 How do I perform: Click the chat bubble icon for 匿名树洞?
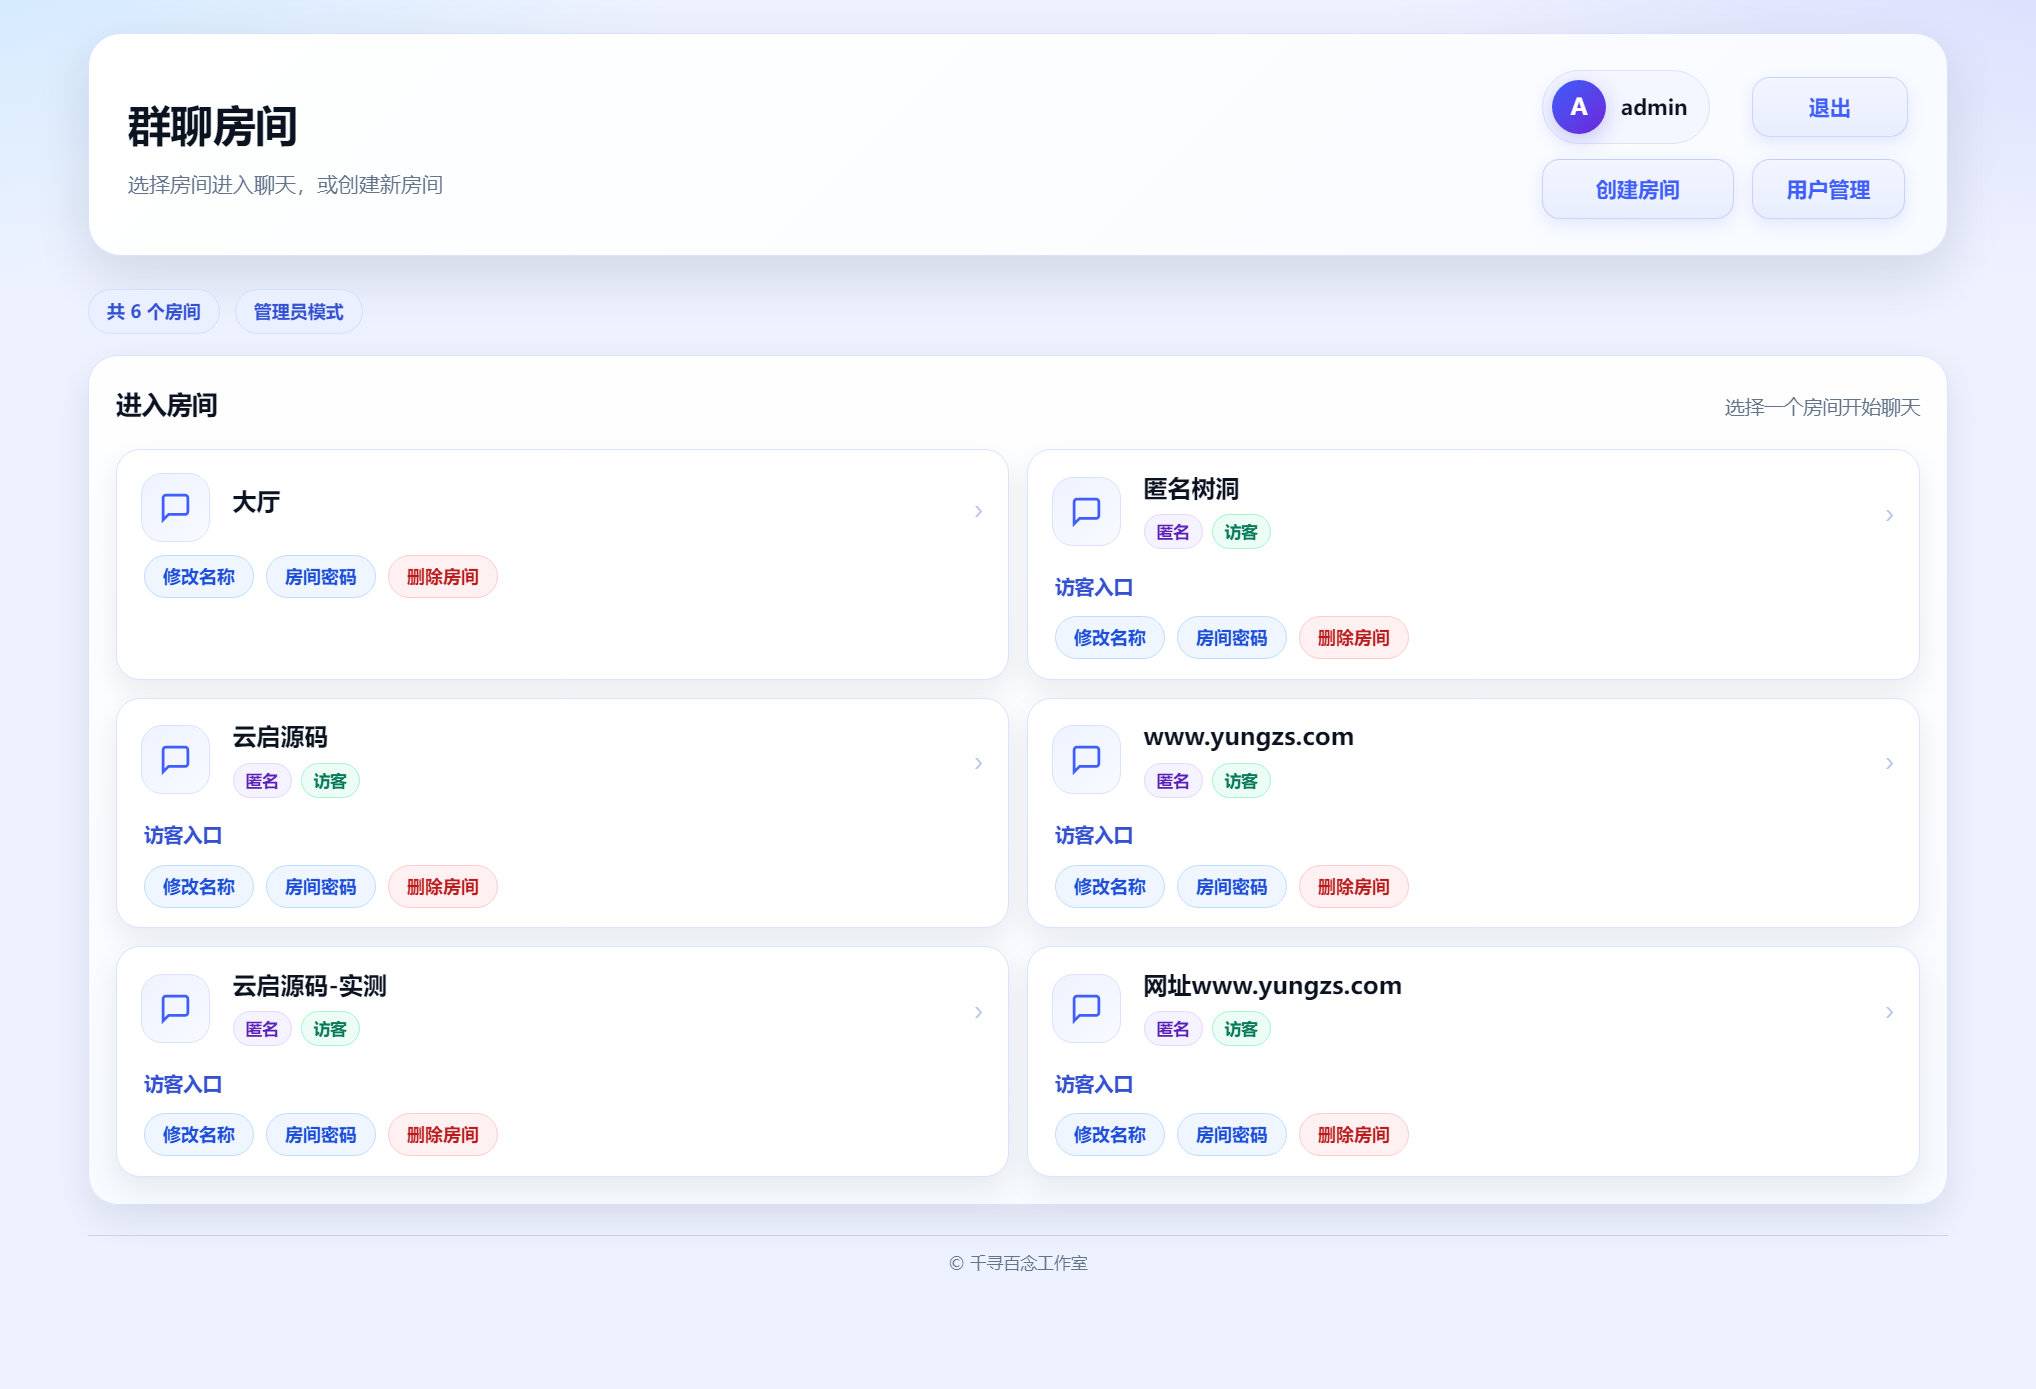click(1086, 512)
